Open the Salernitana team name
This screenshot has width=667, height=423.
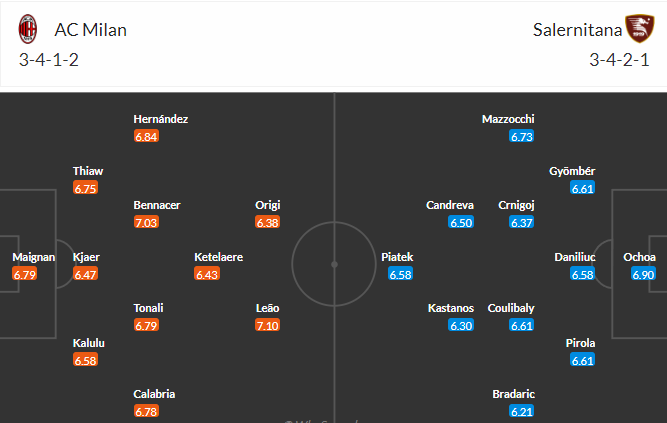(x=577, y=30)
